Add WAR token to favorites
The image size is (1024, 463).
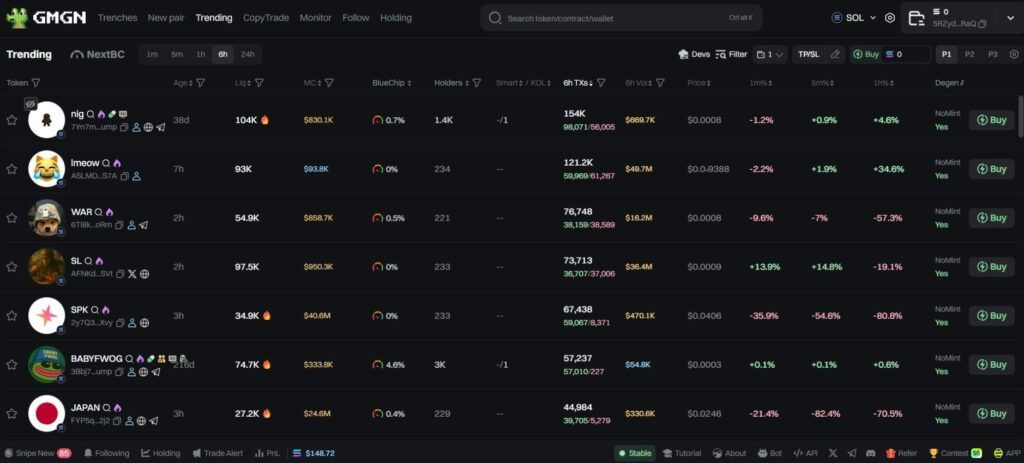(12, 218)
